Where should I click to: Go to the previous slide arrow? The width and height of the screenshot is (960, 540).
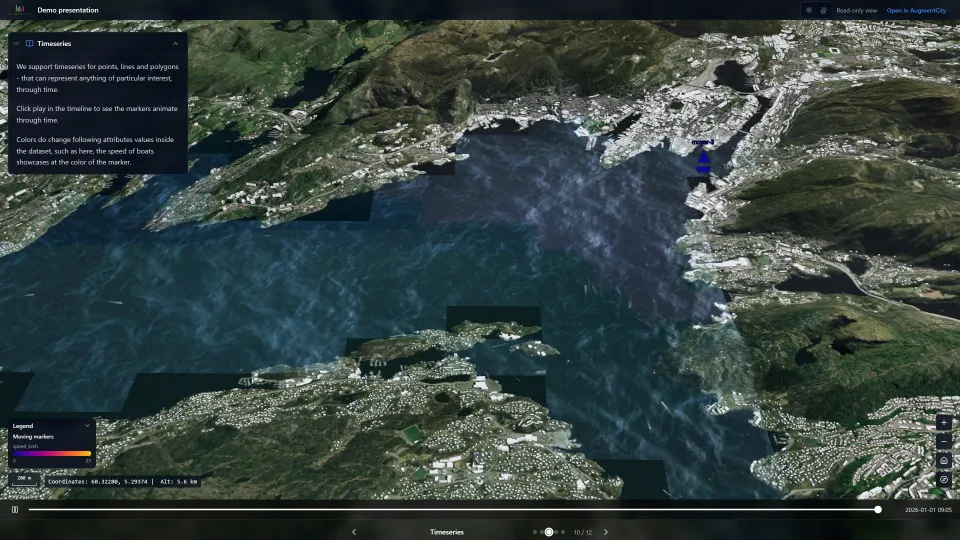[354, 532]
